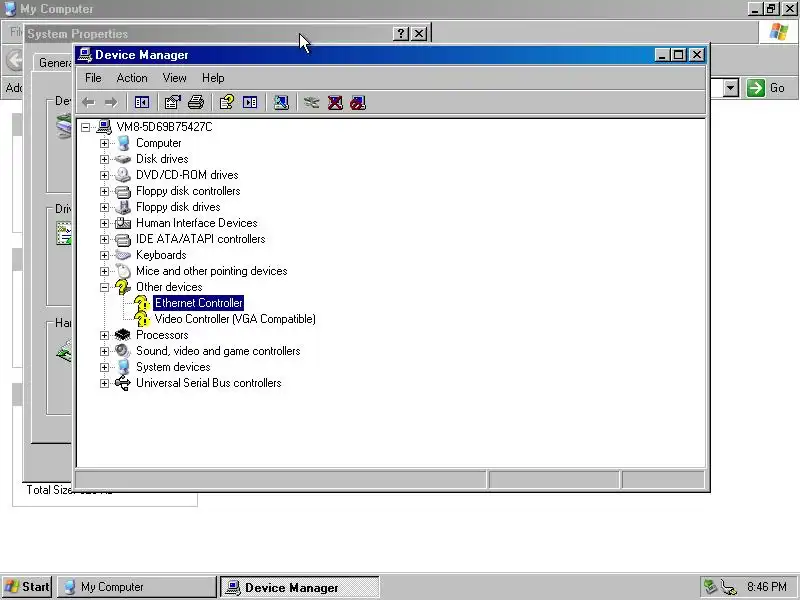The width and height of the screenshot is (800, 600).
Task: Collapse the Other devices node
Action: pyautogui.click(x=104, y=287)
